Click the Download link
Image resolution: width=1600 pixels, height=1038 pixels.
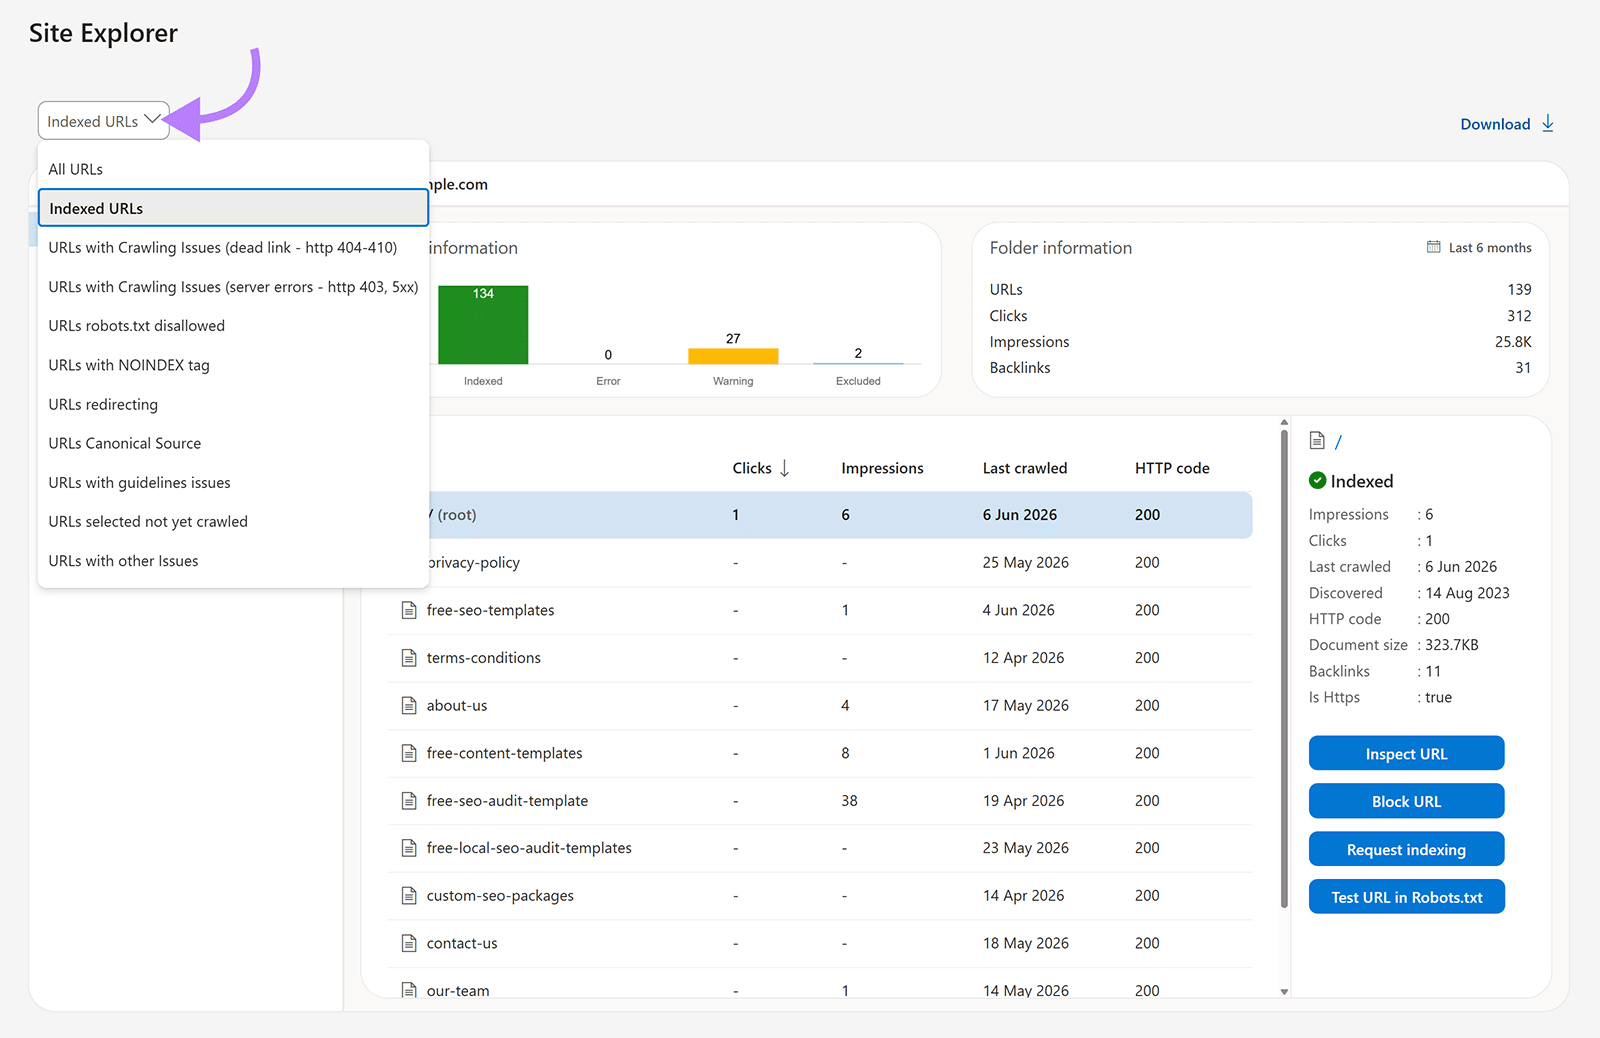1495,124
